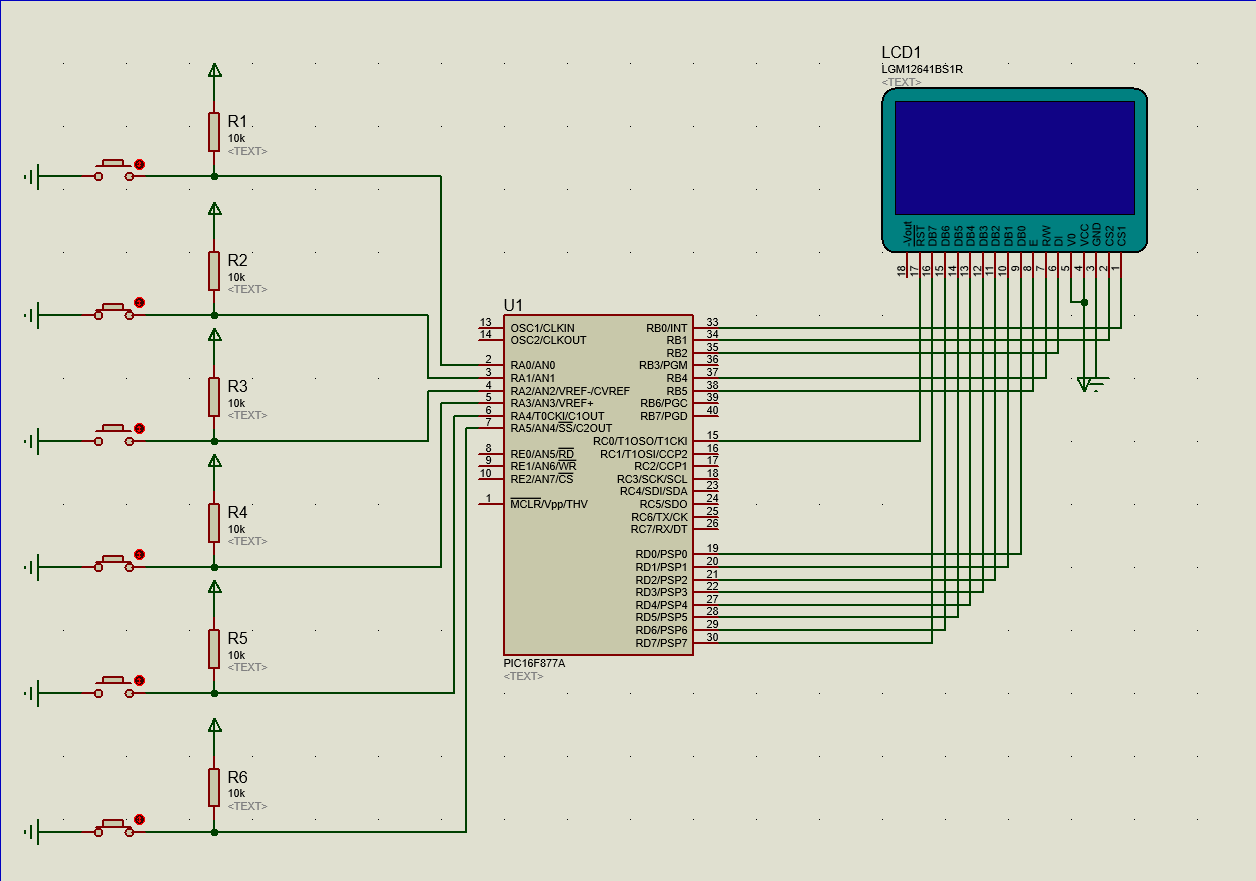Select the ground symbol left of R3's button
This screenshot has width=1256, height=881.
[x=33, y=441]
